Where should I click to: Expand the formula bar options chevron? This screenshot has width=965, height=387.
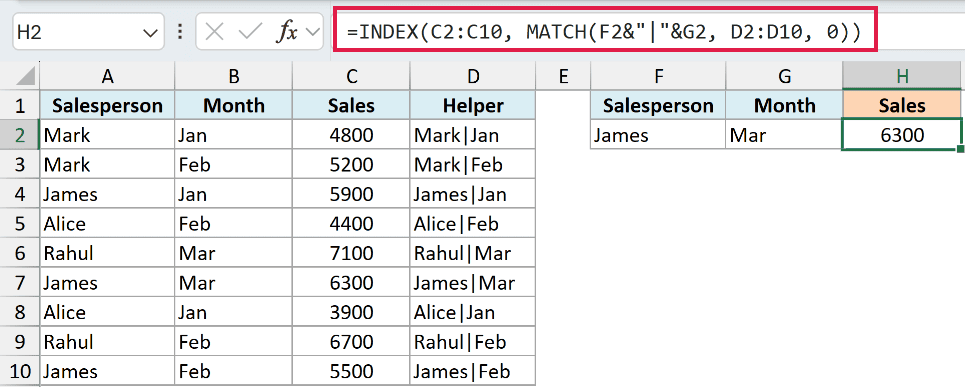[313, 33]
